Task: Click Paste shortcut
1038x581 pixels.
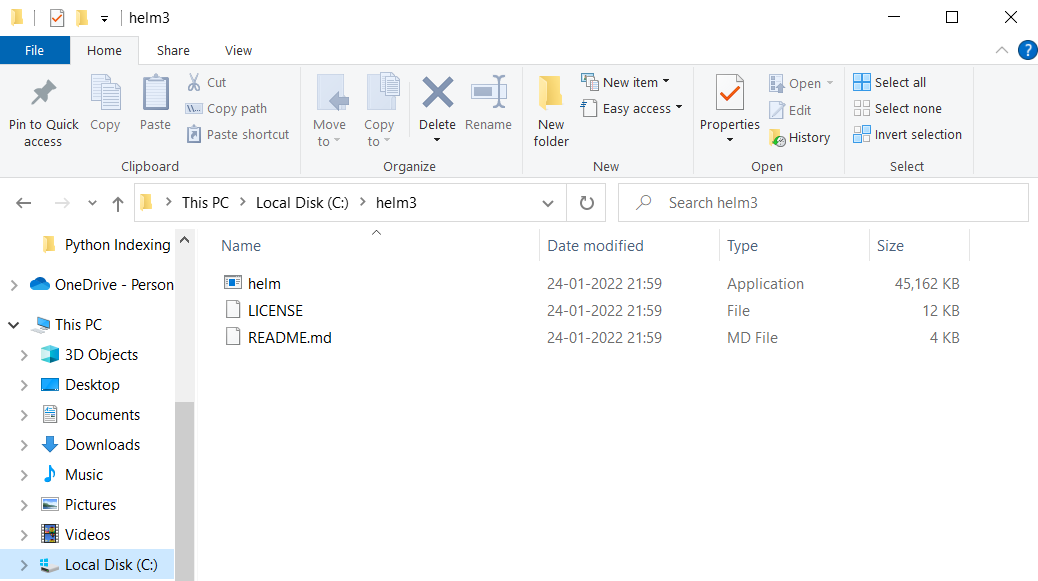Action: (238, 134)
